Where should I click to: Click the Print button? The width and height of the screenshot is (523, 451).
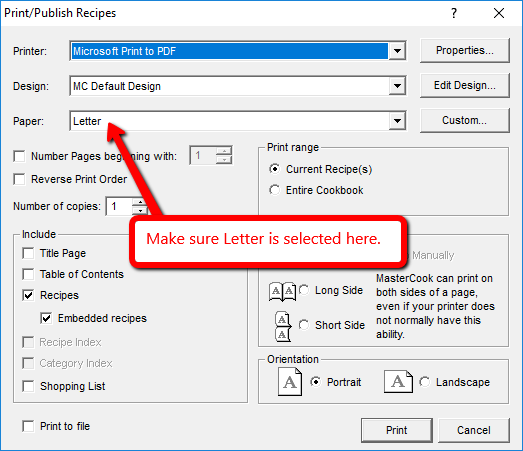pyautogui.click(x=397, y=430)
